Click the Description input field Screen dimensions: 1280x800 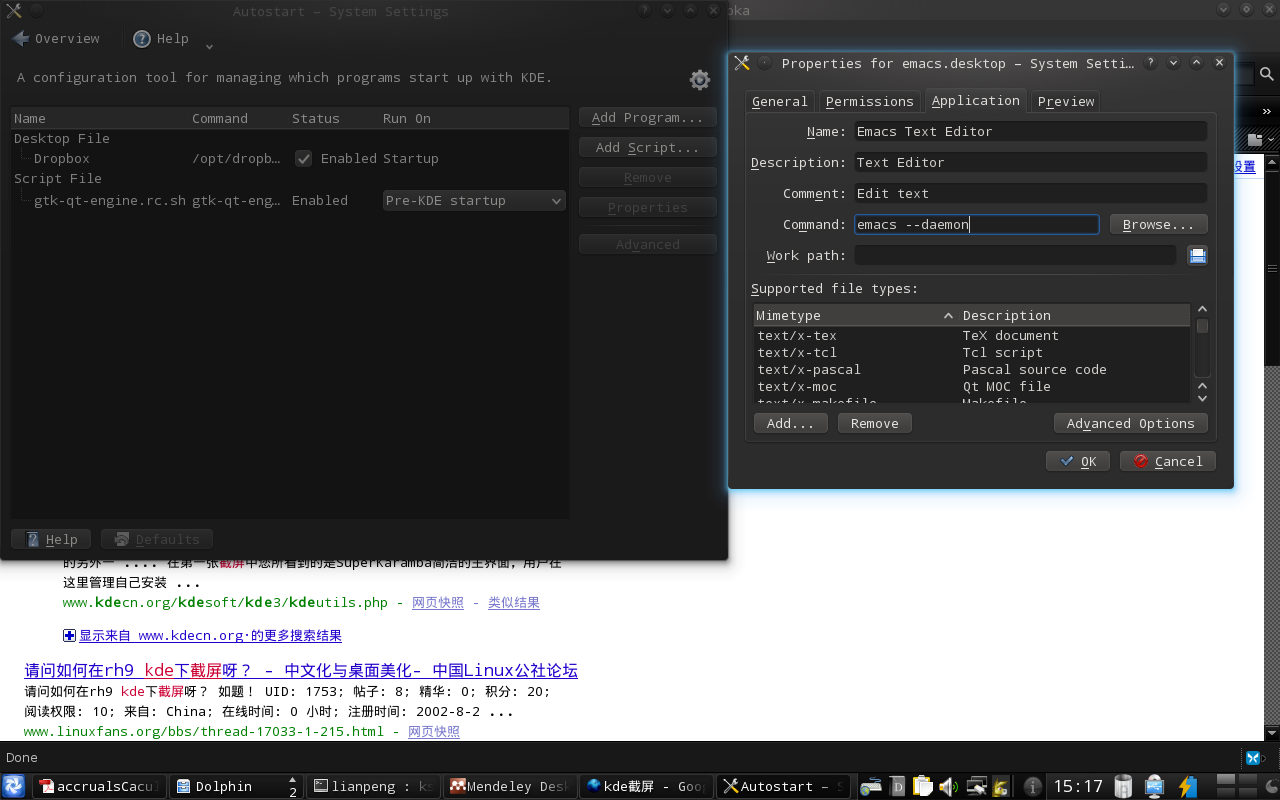[x=1030, y=163]
